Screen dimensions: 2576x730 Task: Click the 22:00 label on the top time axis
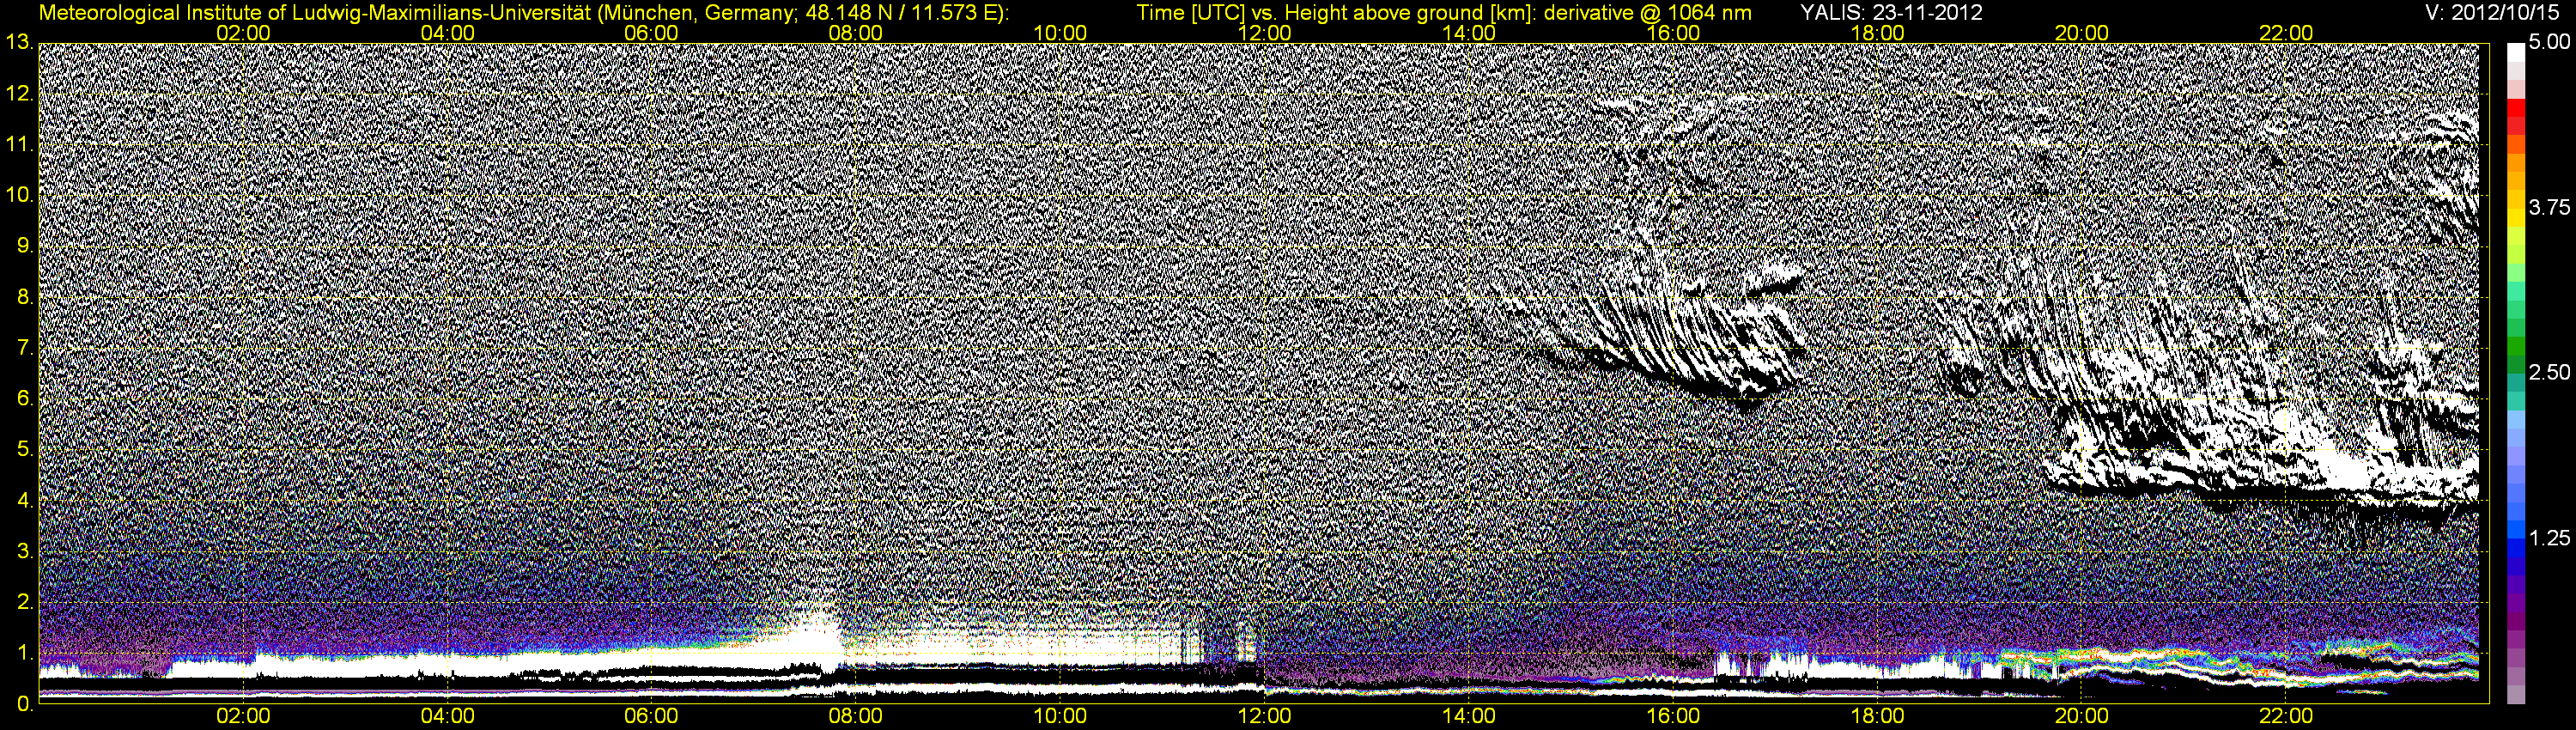2286,33
